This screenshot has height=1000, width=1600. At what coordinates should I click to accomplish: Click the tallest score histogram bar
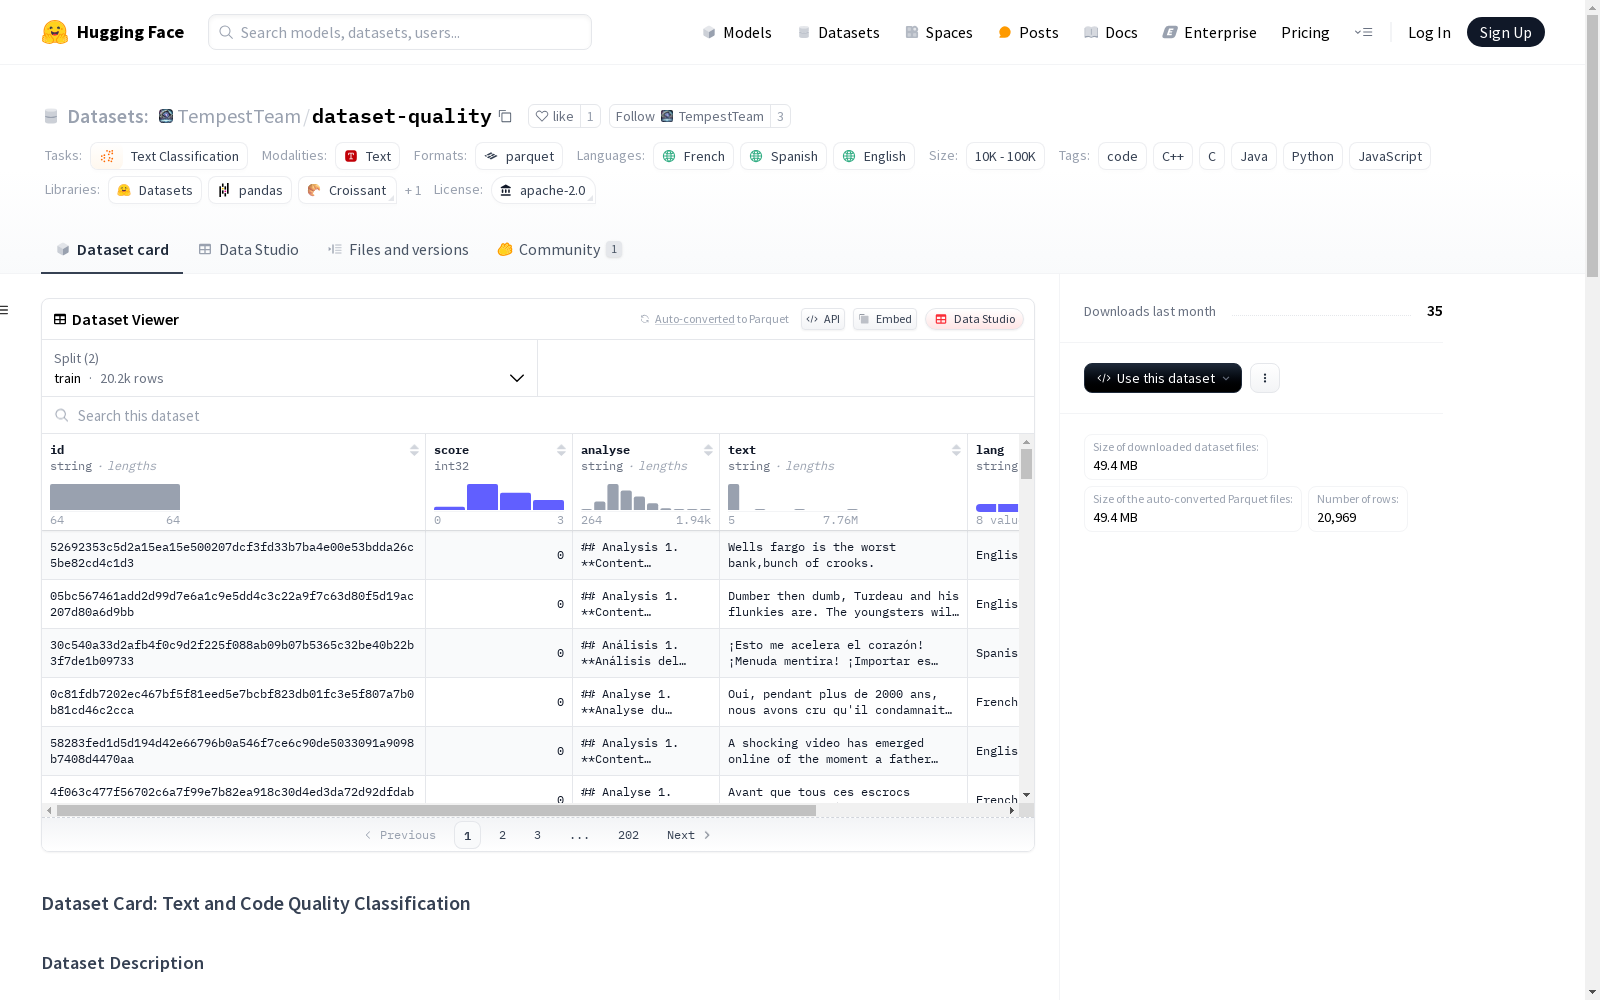[482, 497]
